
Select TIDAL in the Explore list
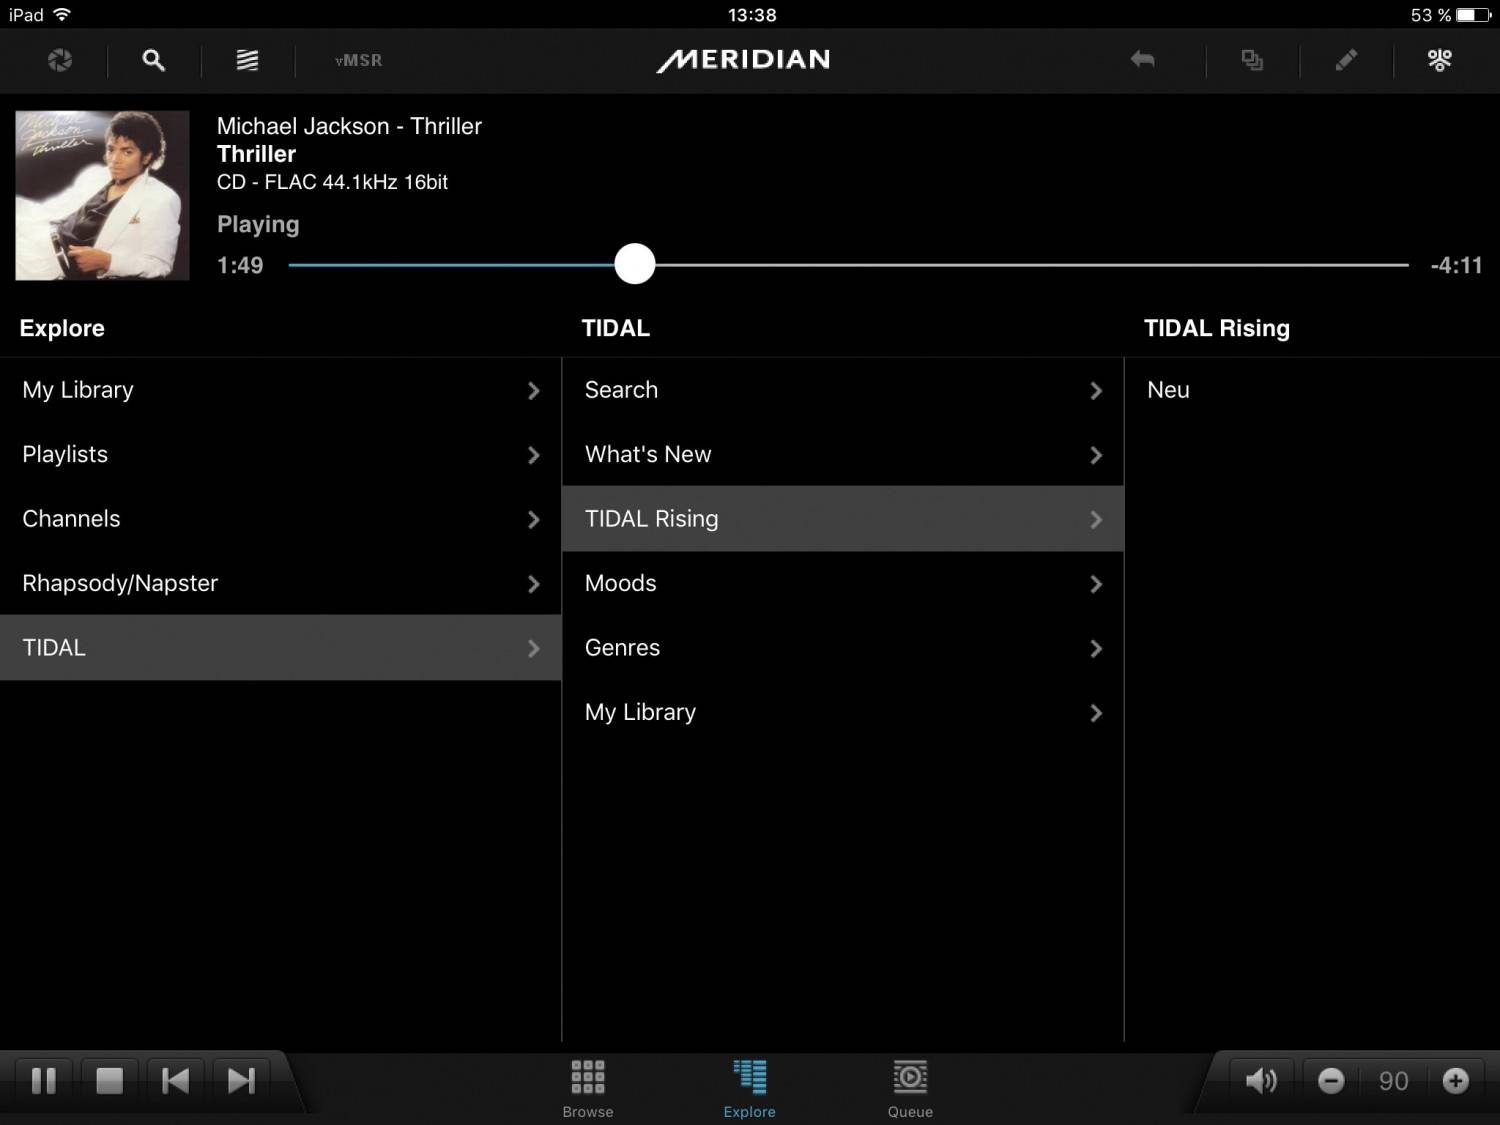click(x=281, y=648)
